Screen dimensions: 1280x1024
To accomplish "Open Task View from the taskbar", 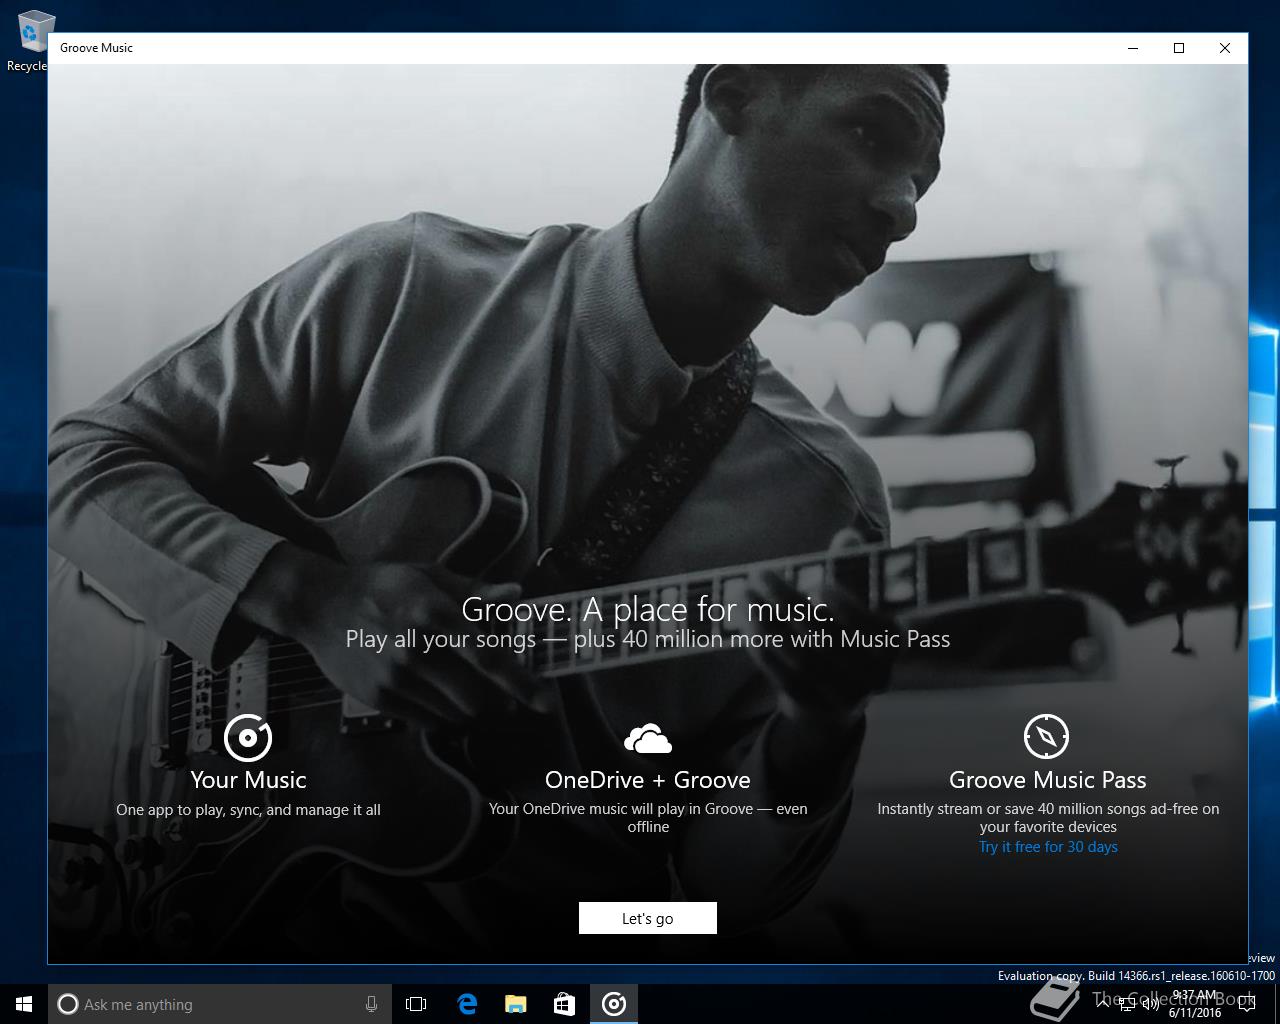I will tap(416, 1004).
